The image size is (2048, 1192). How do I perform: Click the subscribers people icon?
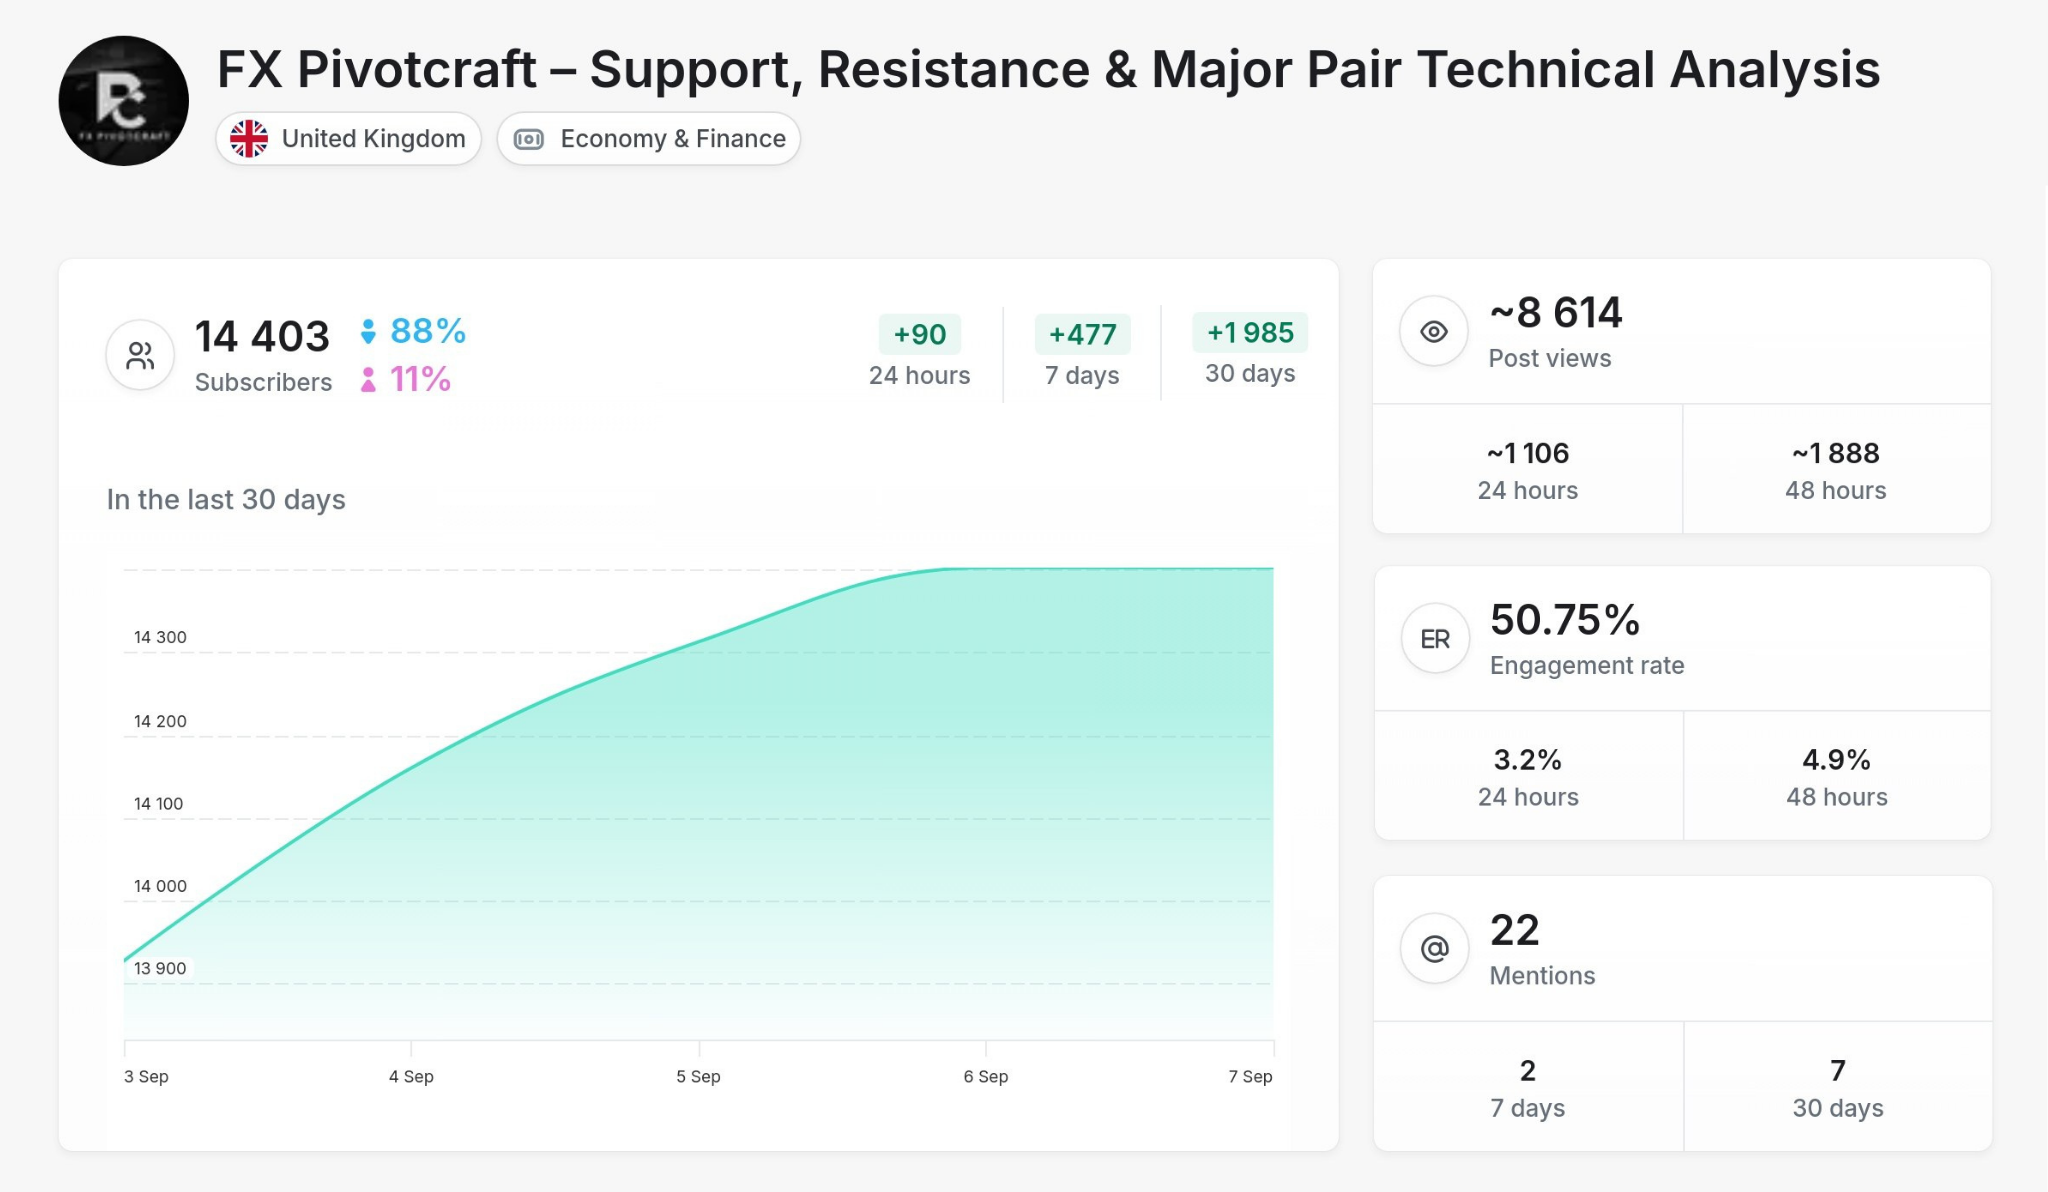click(x=140, y=355)
